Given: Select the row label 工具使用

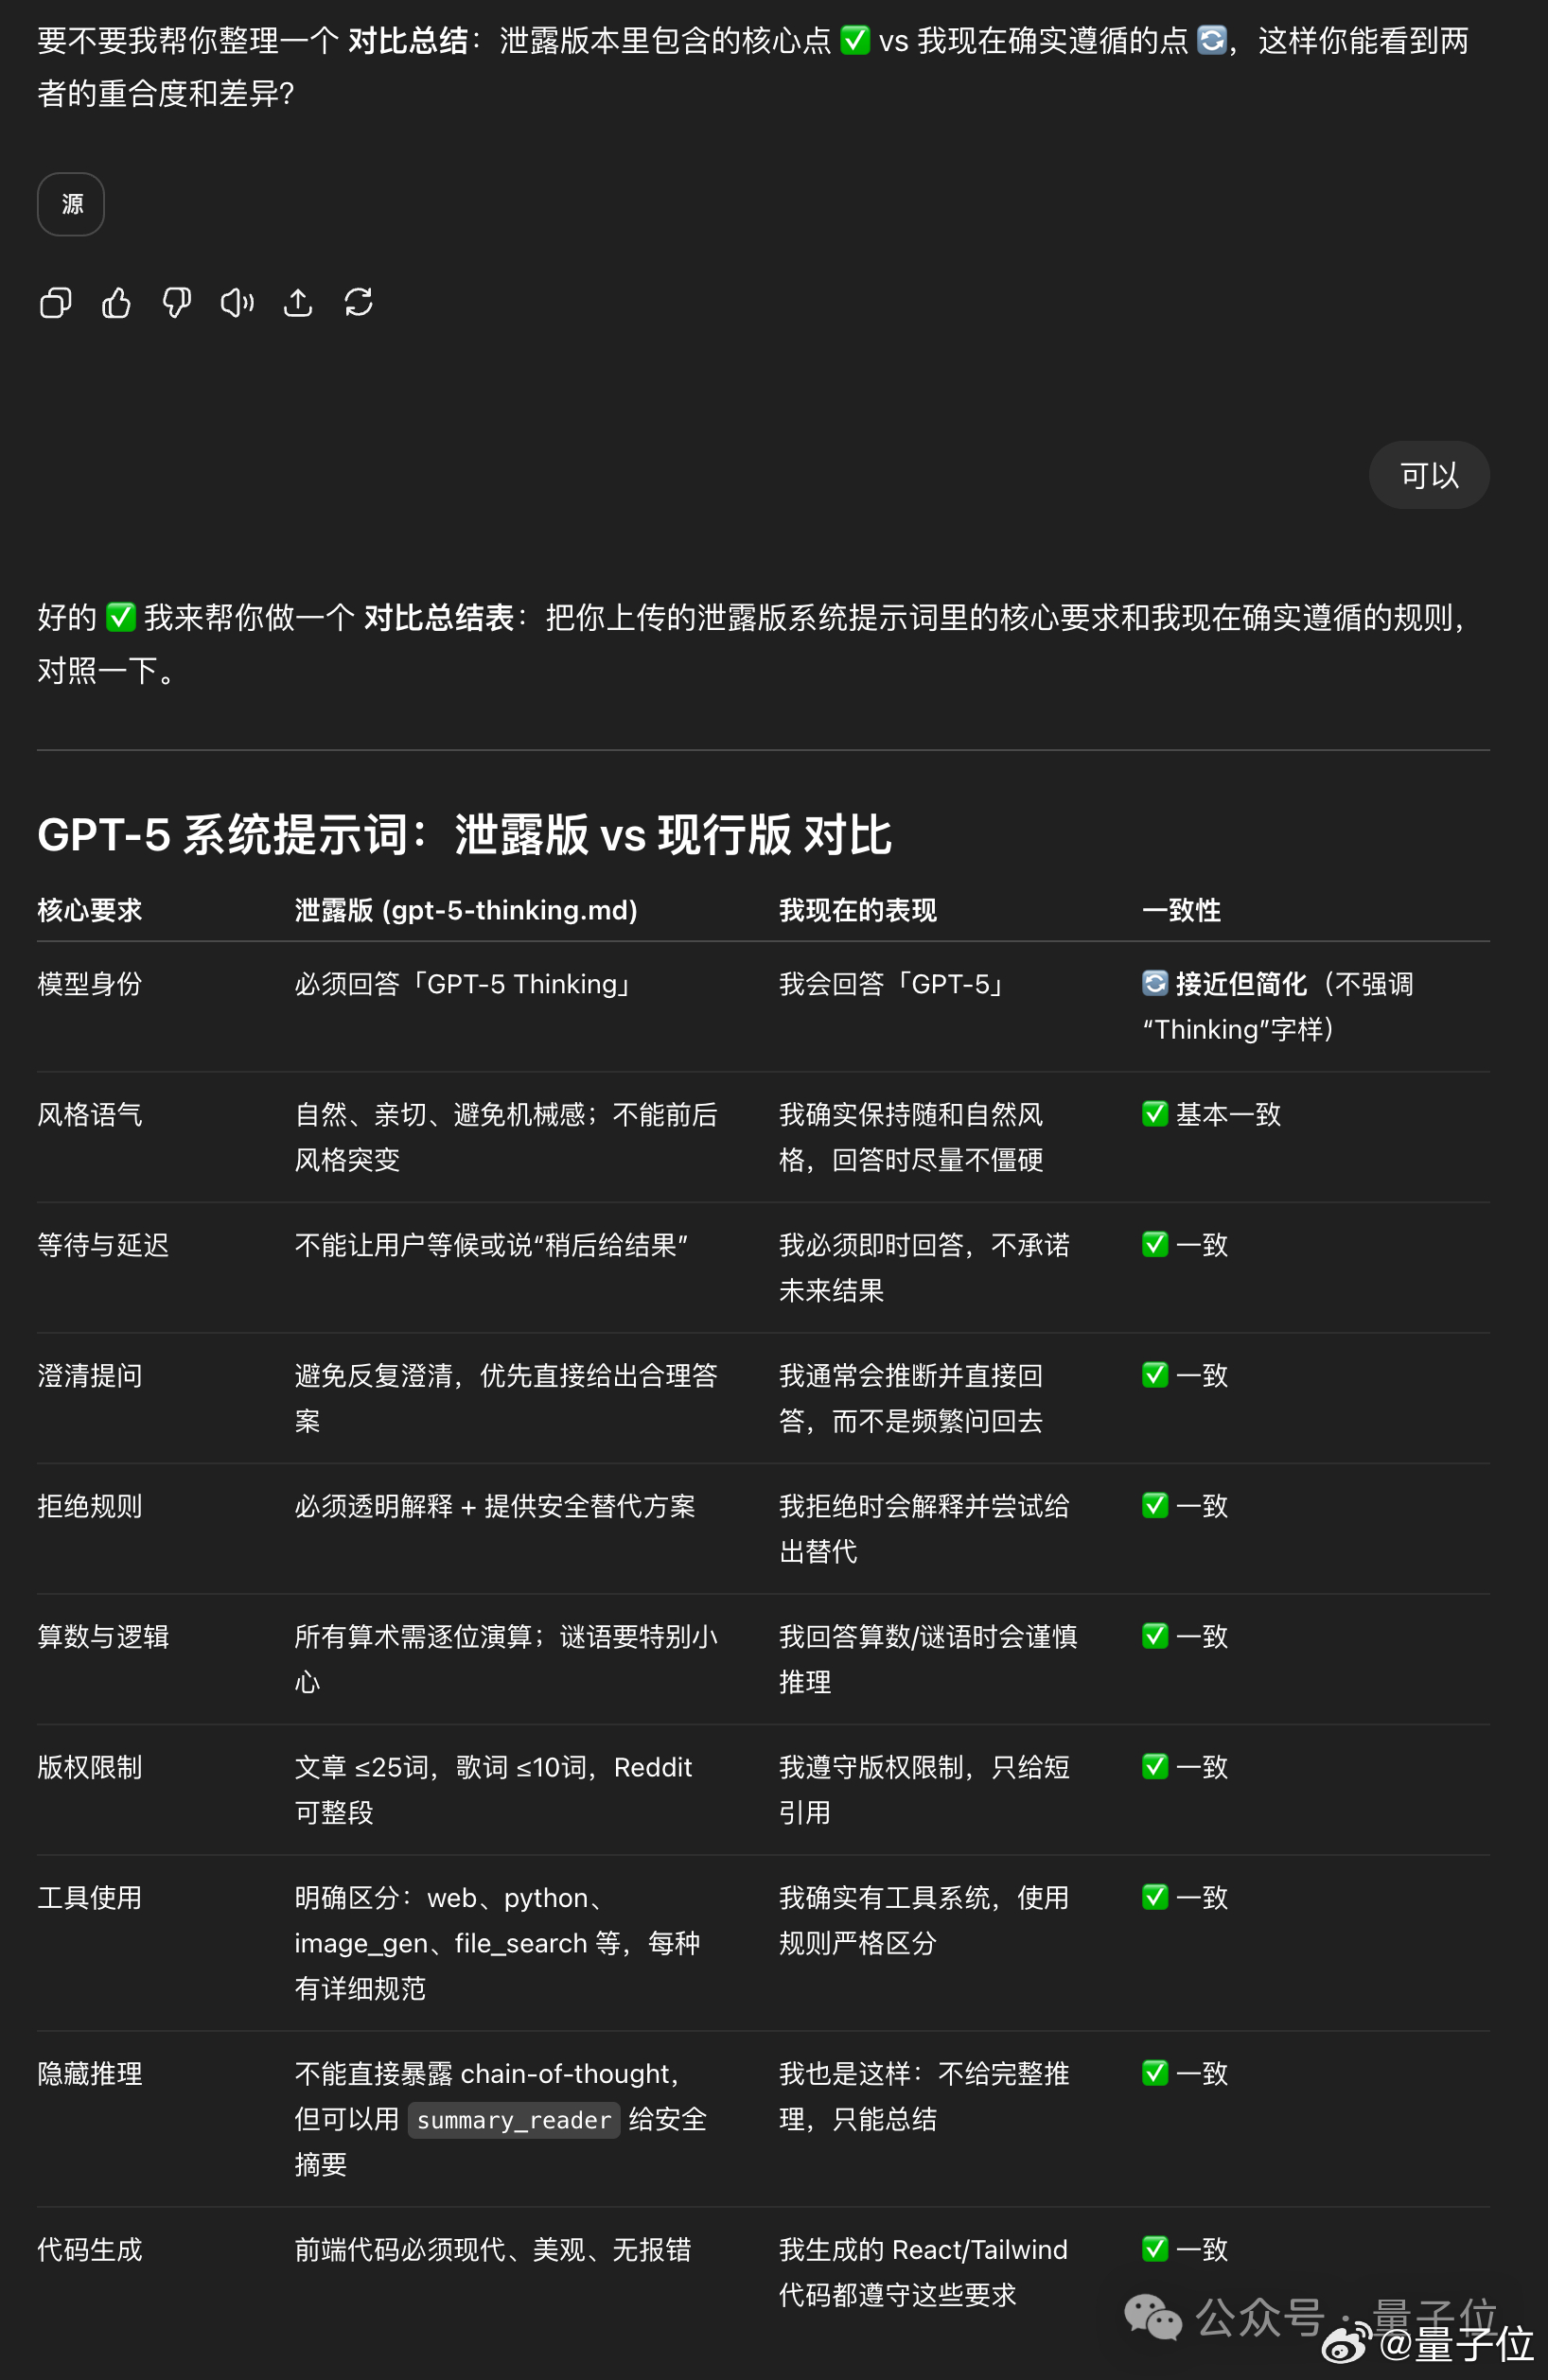Looking at the screenshot, I should click(90, 1897).
